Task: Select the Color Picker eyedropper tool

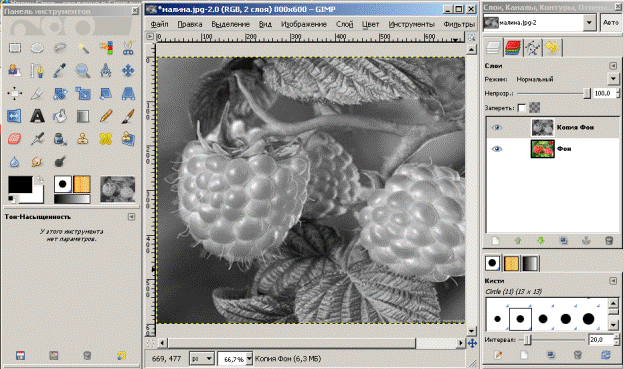Action: [x=60, y=71]
